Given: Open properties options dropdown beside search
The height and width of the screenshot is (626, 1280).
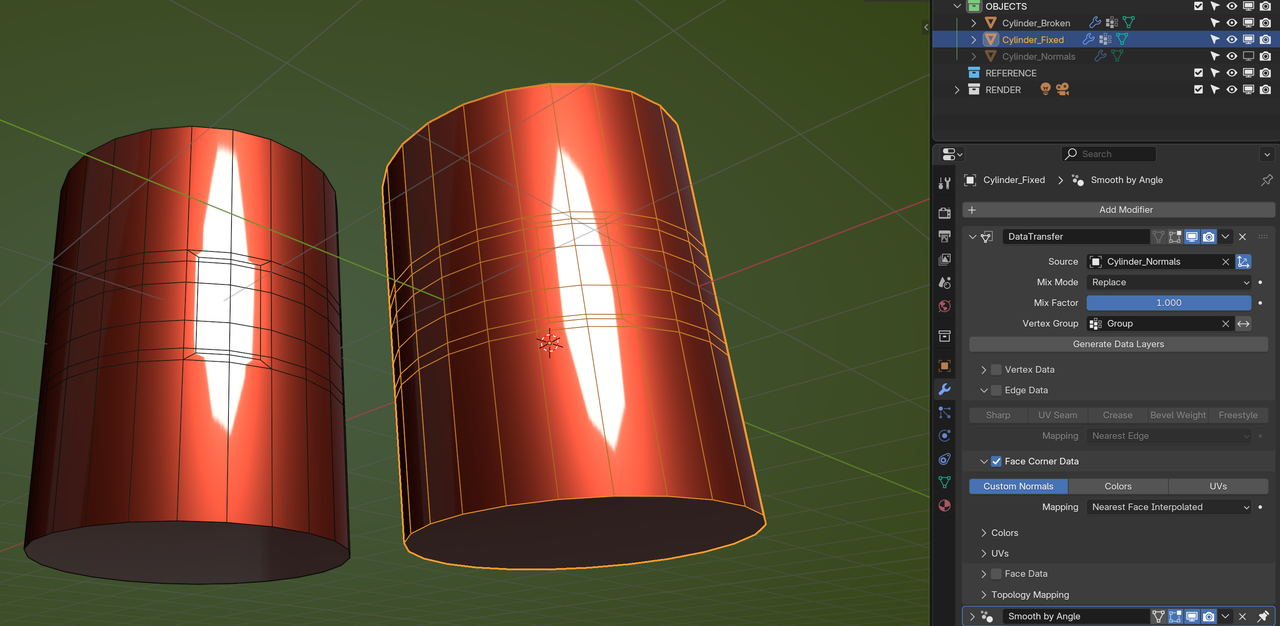Looking at the screenshot, I should [x=1267, y=154].
